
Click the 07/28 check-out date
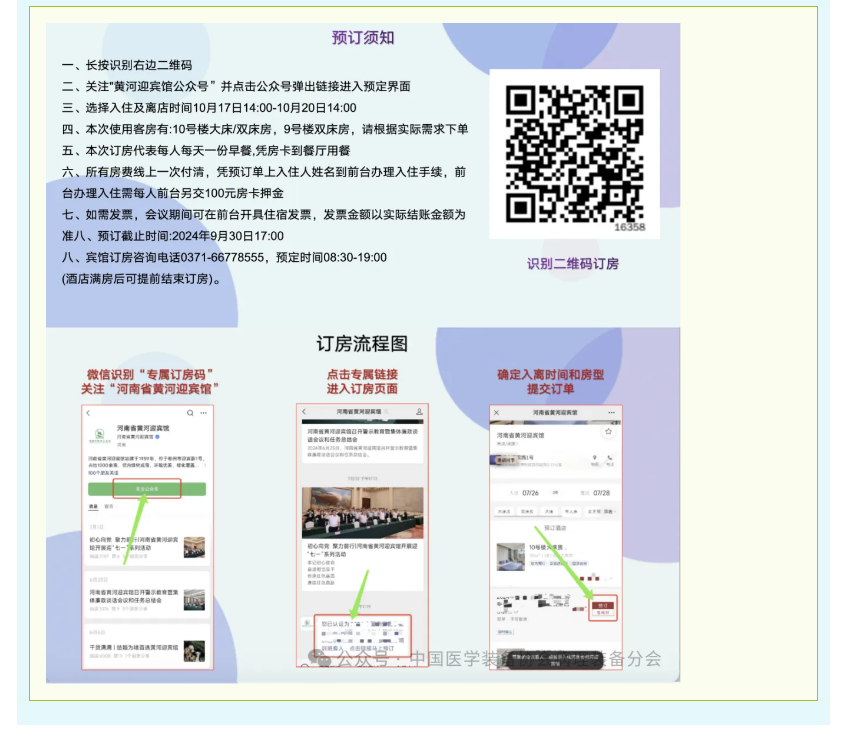pyautogui.click(x=601, y=493)
